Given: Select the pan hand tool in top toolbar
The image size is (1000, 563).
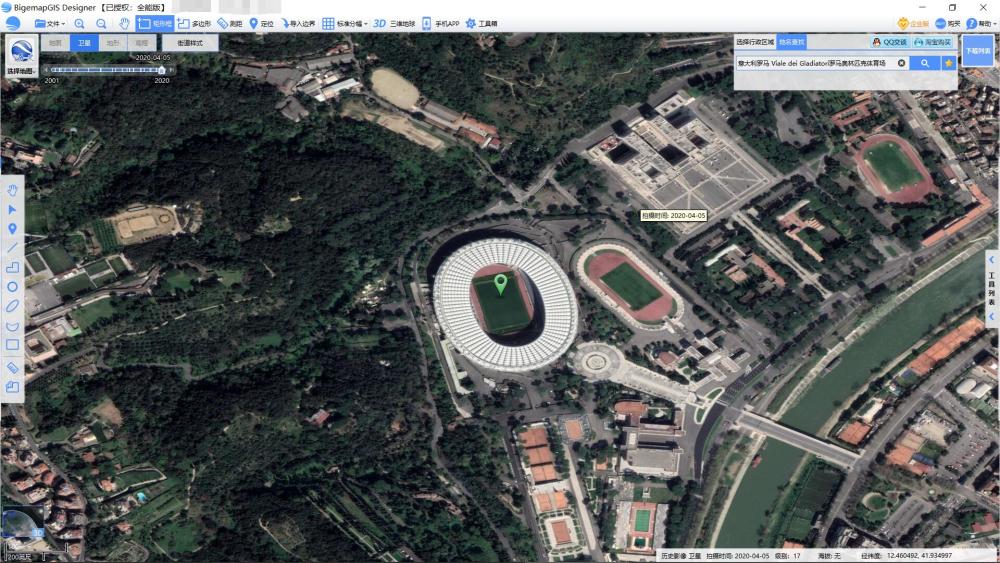Looking at the screenshot, I should coord(124,24).
